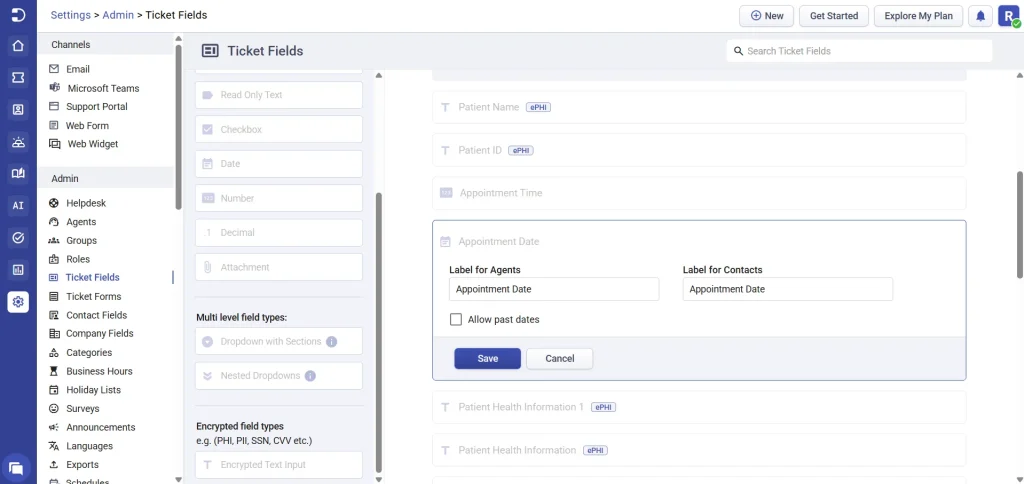Go to Admin breadcrumb link
Screen dimensions: 1024x484
(x=118, y=14)
